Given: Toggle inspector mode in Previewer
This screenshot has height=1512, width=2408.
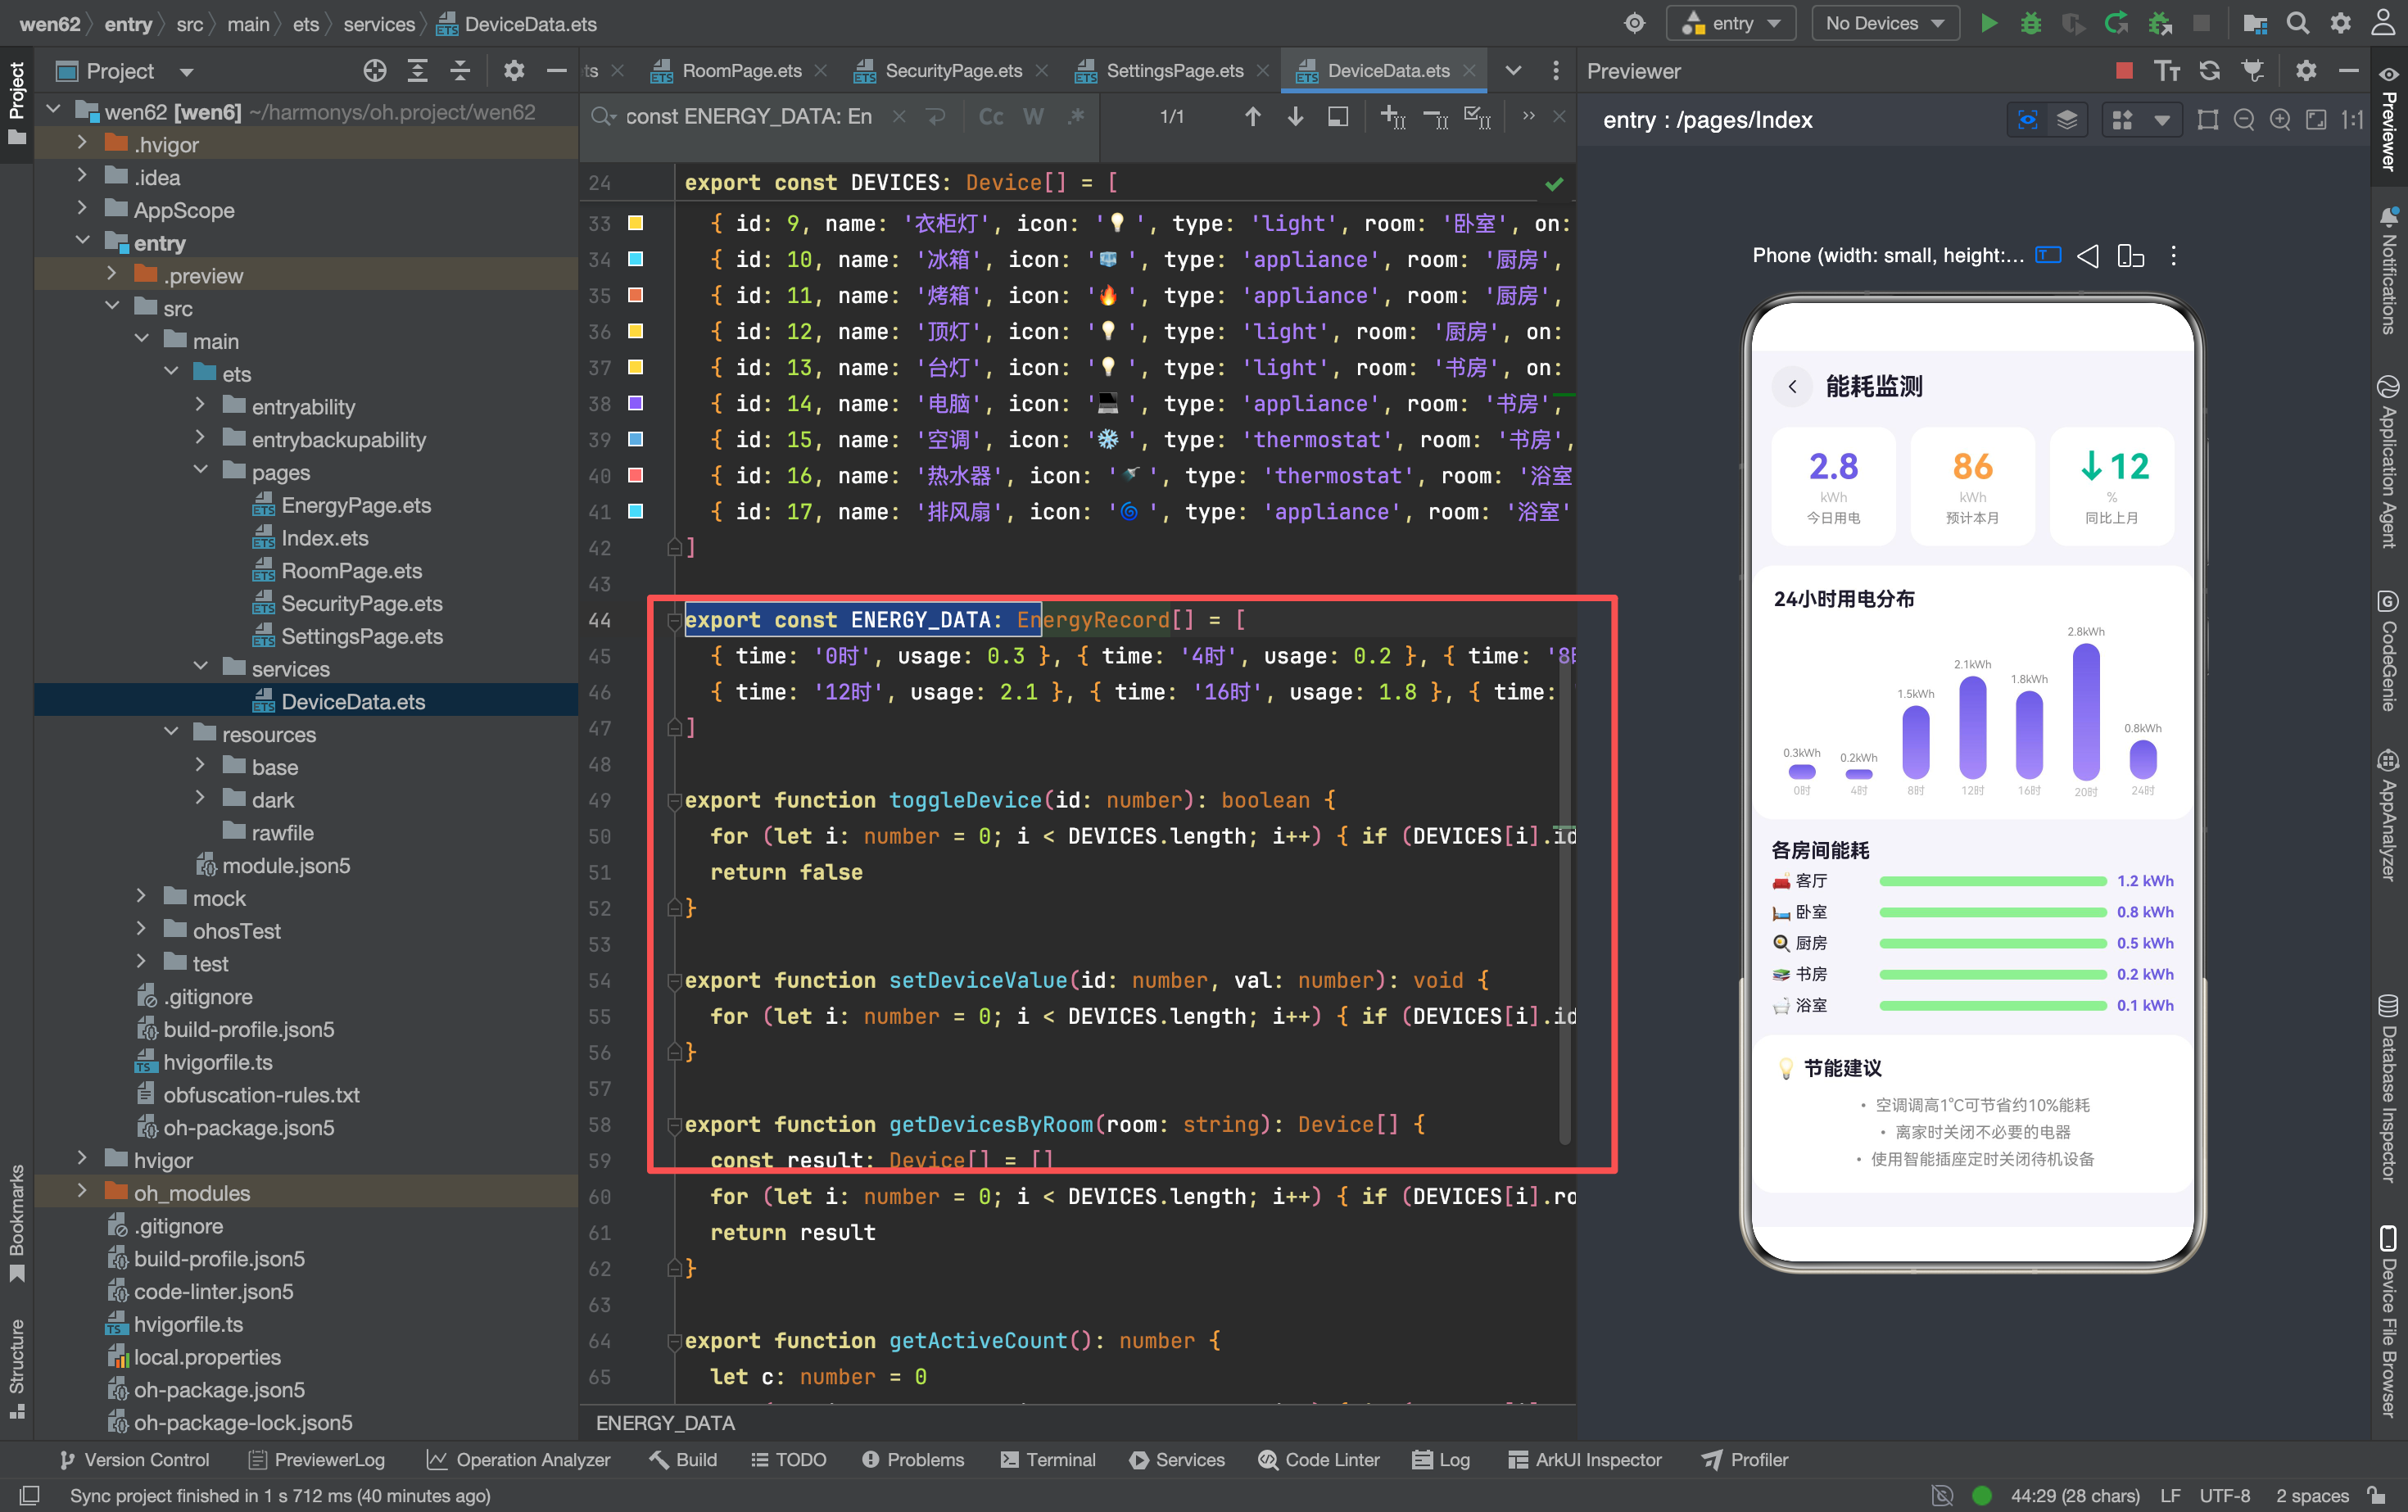Looking at the screenshot, I should coord(2027,120).
